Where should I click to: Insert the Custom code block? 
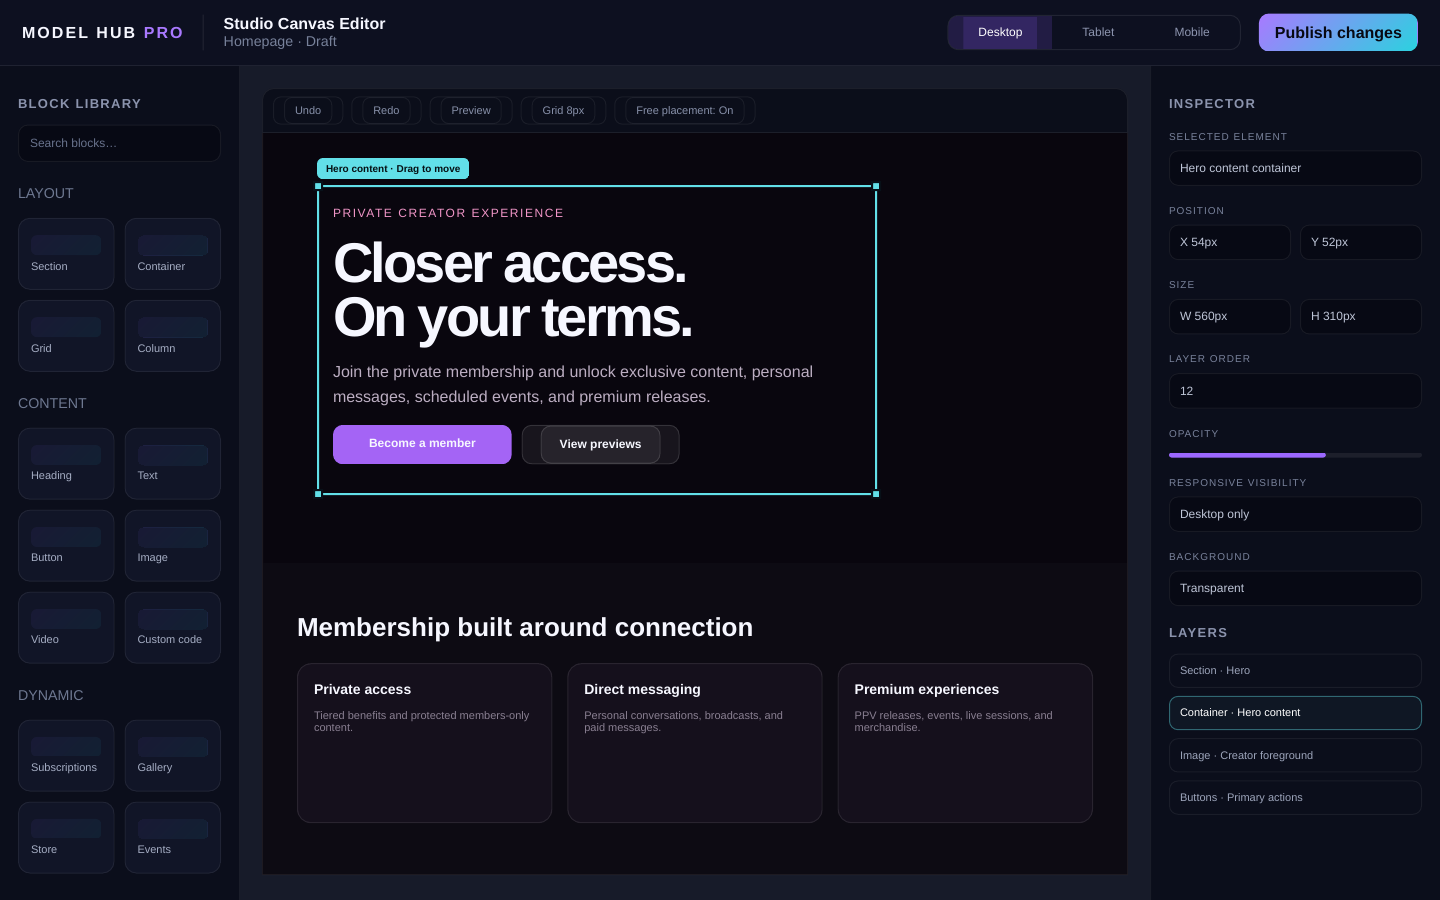click(173, 628)
